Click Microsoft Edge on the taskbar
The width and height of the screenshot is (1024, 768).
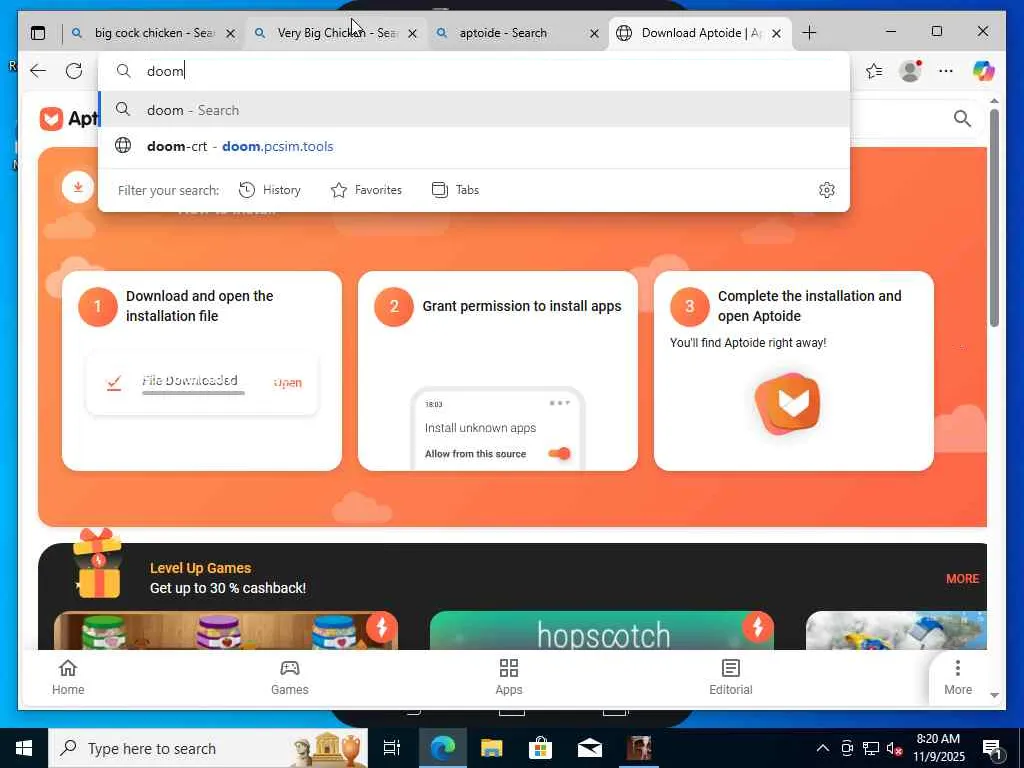click(442, 748)
